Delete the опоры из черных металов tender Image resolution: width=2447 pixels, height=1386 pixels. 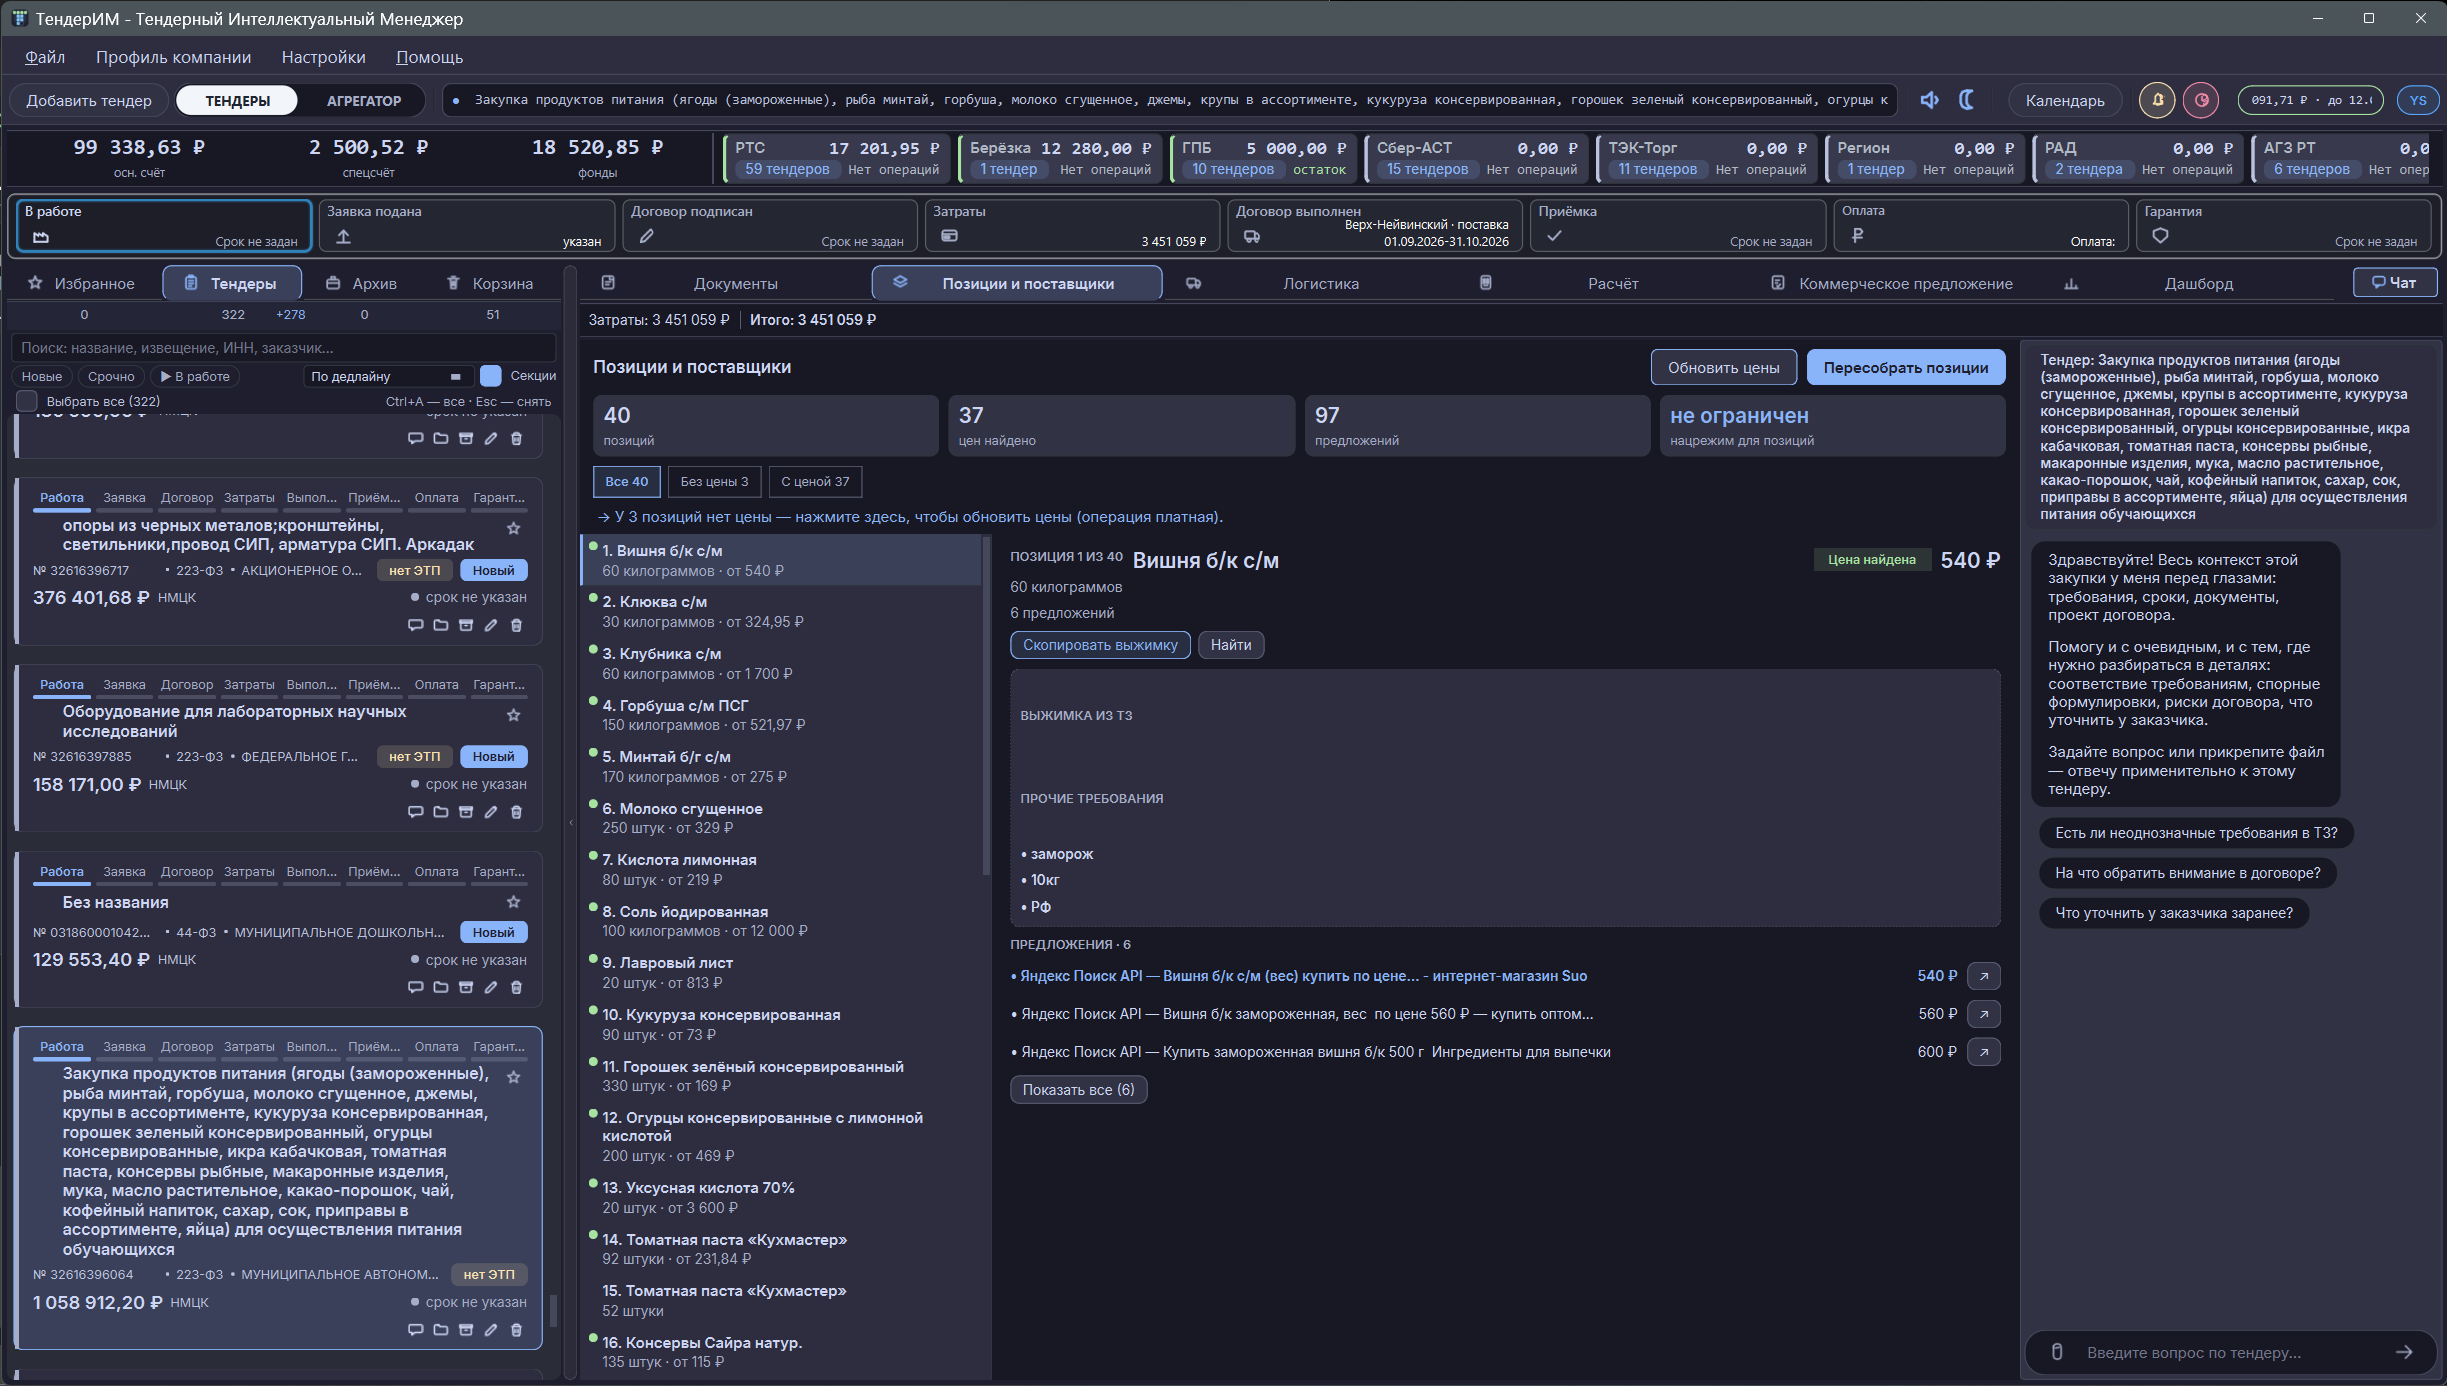pos(516,625)
